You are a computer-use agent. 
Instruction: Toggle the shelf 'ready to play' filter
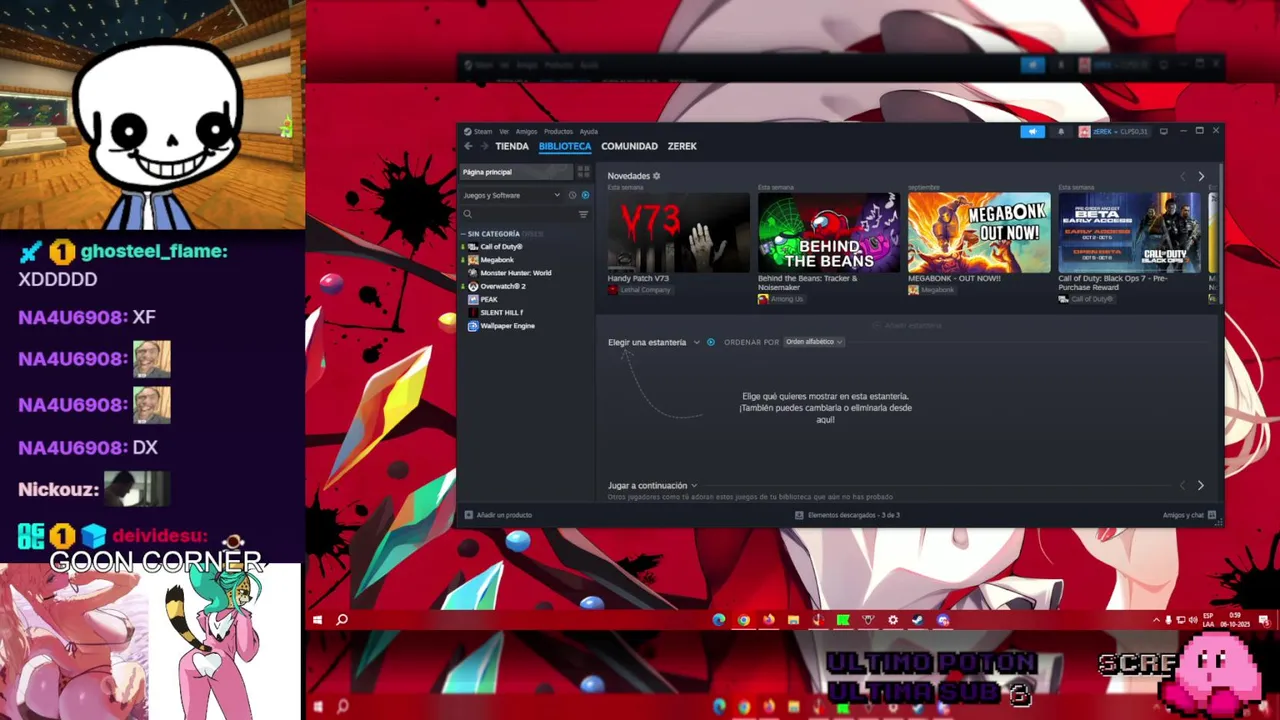point(711,342)
